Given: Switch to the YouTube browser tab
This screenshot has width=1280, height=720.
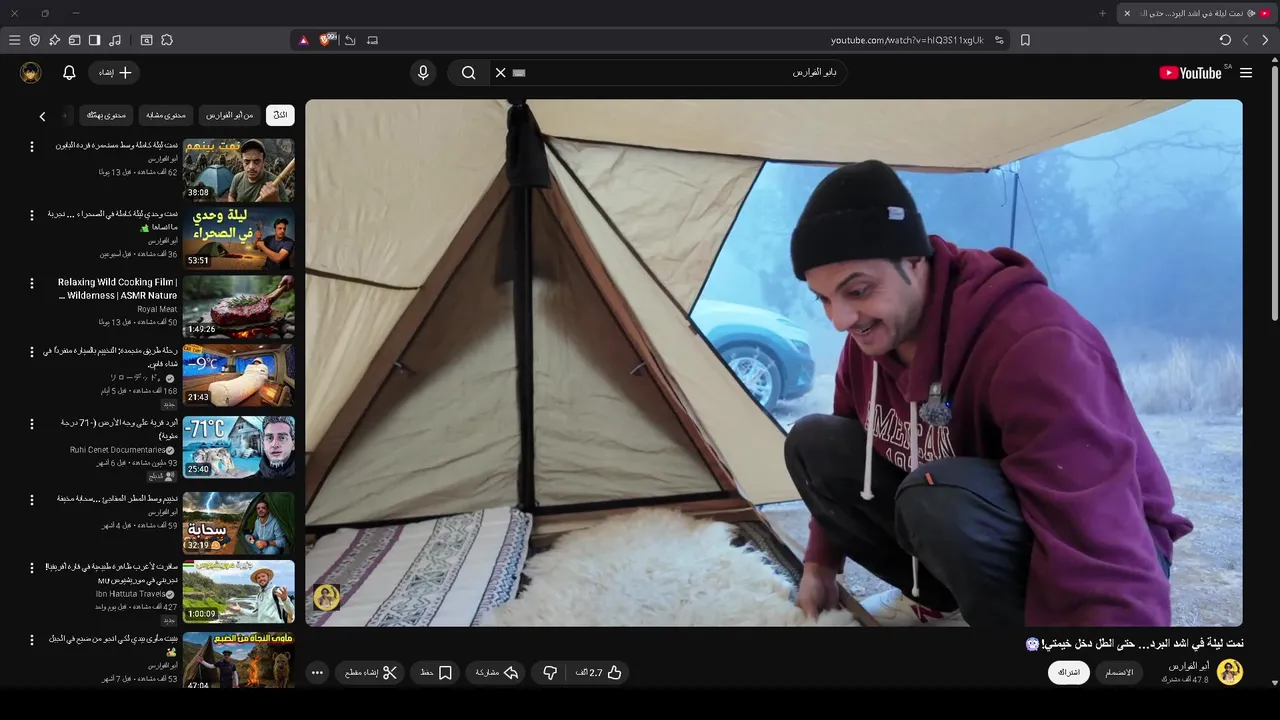Looking at the screenshot, I should tap(1195, 13).
